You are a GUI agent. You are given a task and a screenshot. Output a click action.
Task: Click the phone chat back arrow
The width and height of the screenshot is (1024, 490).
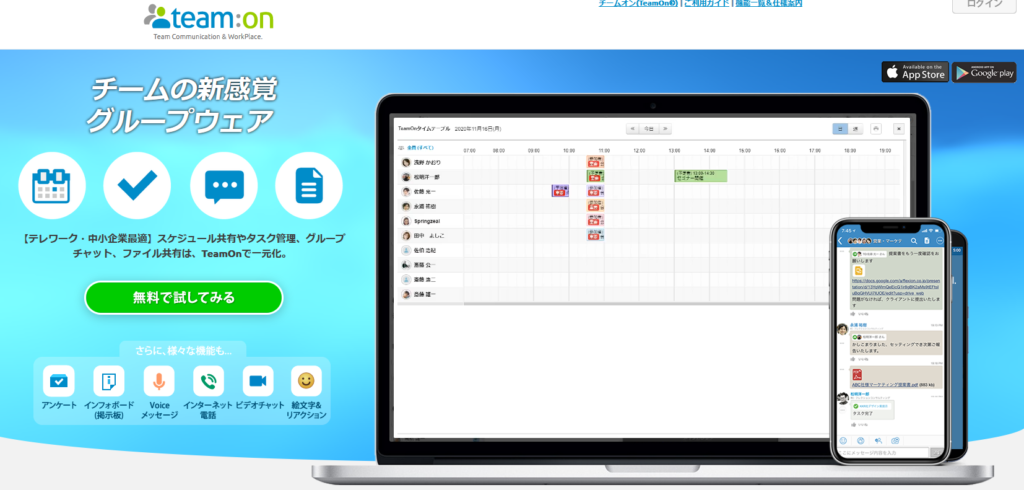(x=840, y=241)
